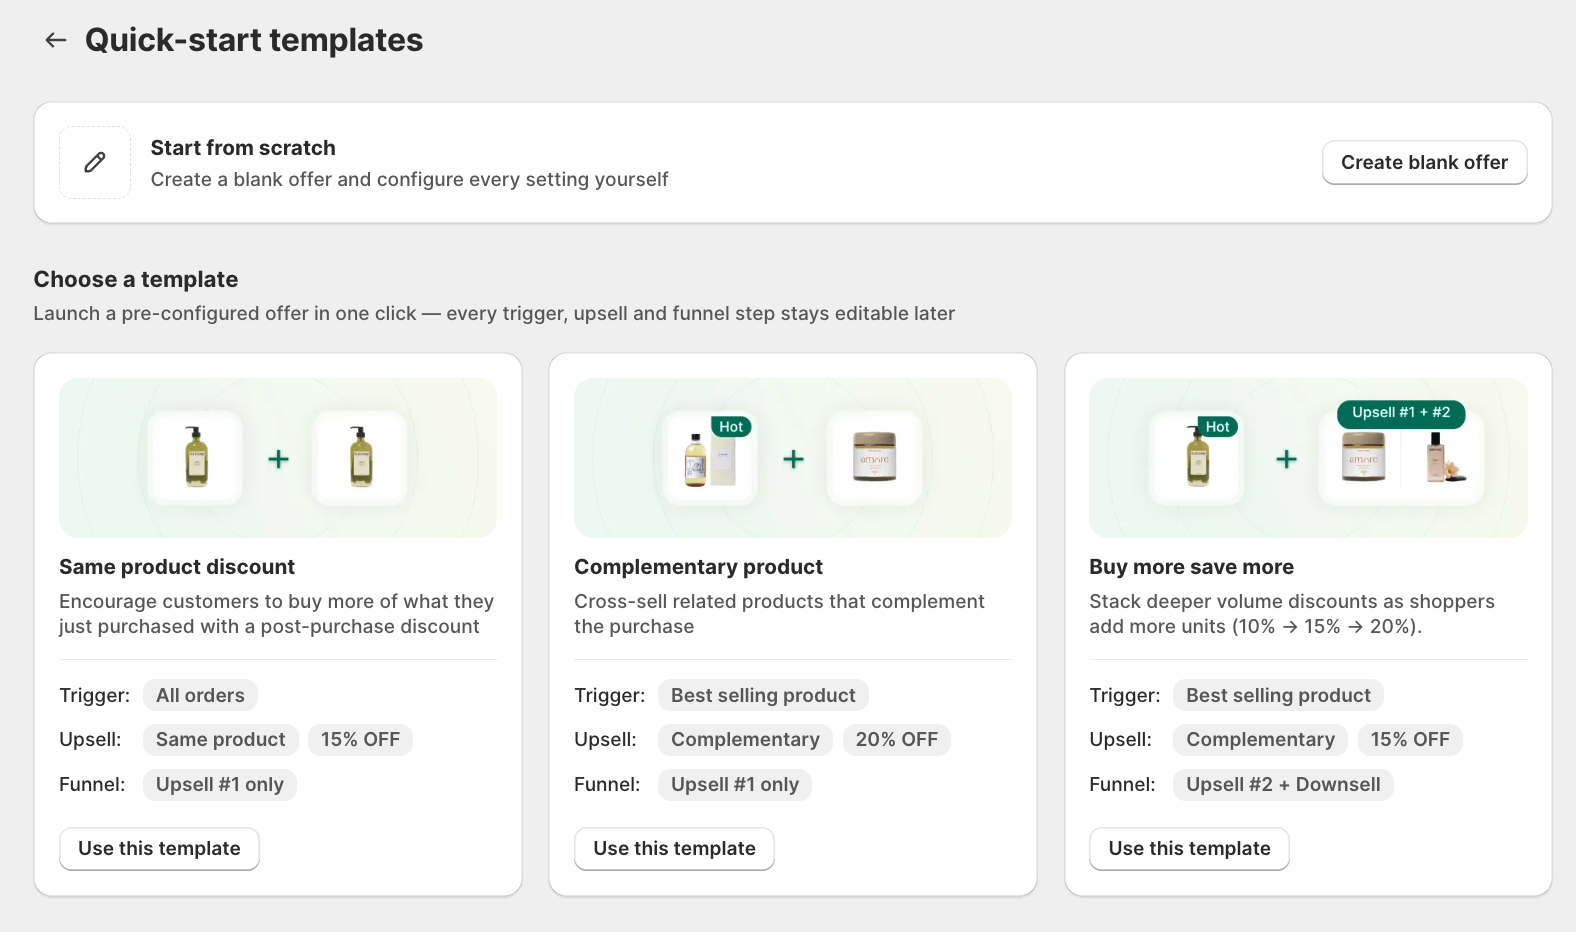
Task: Use the Same product discount template
Action: (159, 849)
